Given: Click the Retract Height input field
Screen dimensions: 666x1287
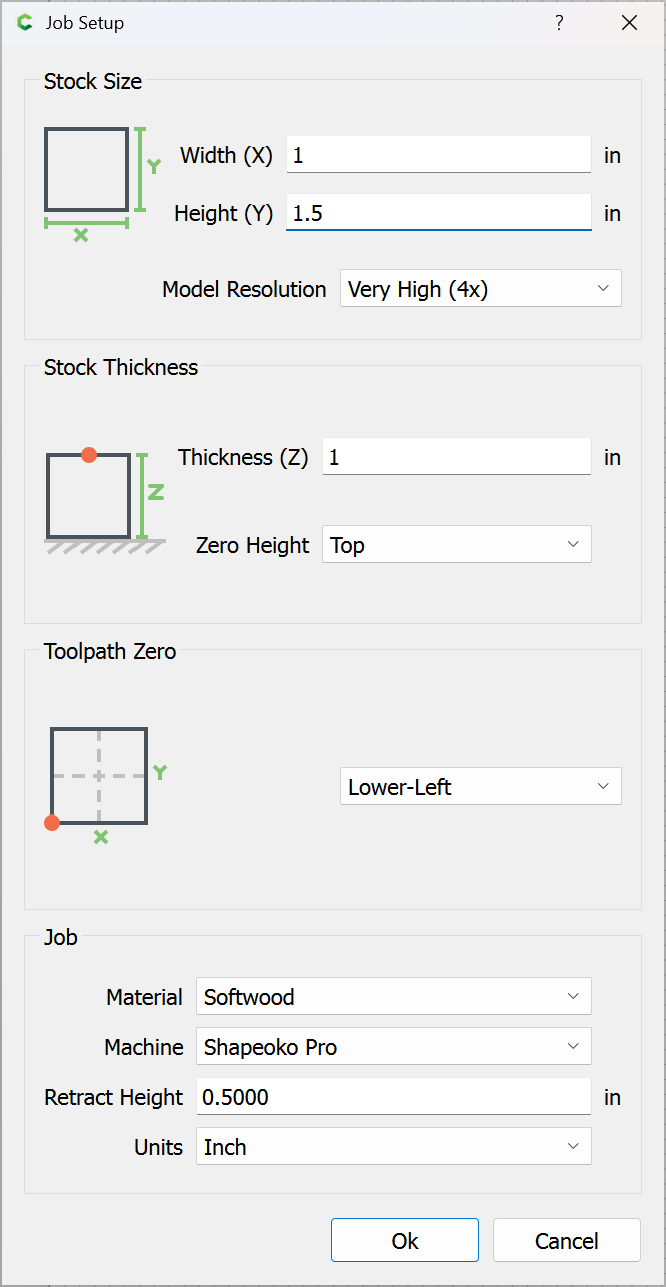Looking at the screenshot, I should coord(393,1097).
